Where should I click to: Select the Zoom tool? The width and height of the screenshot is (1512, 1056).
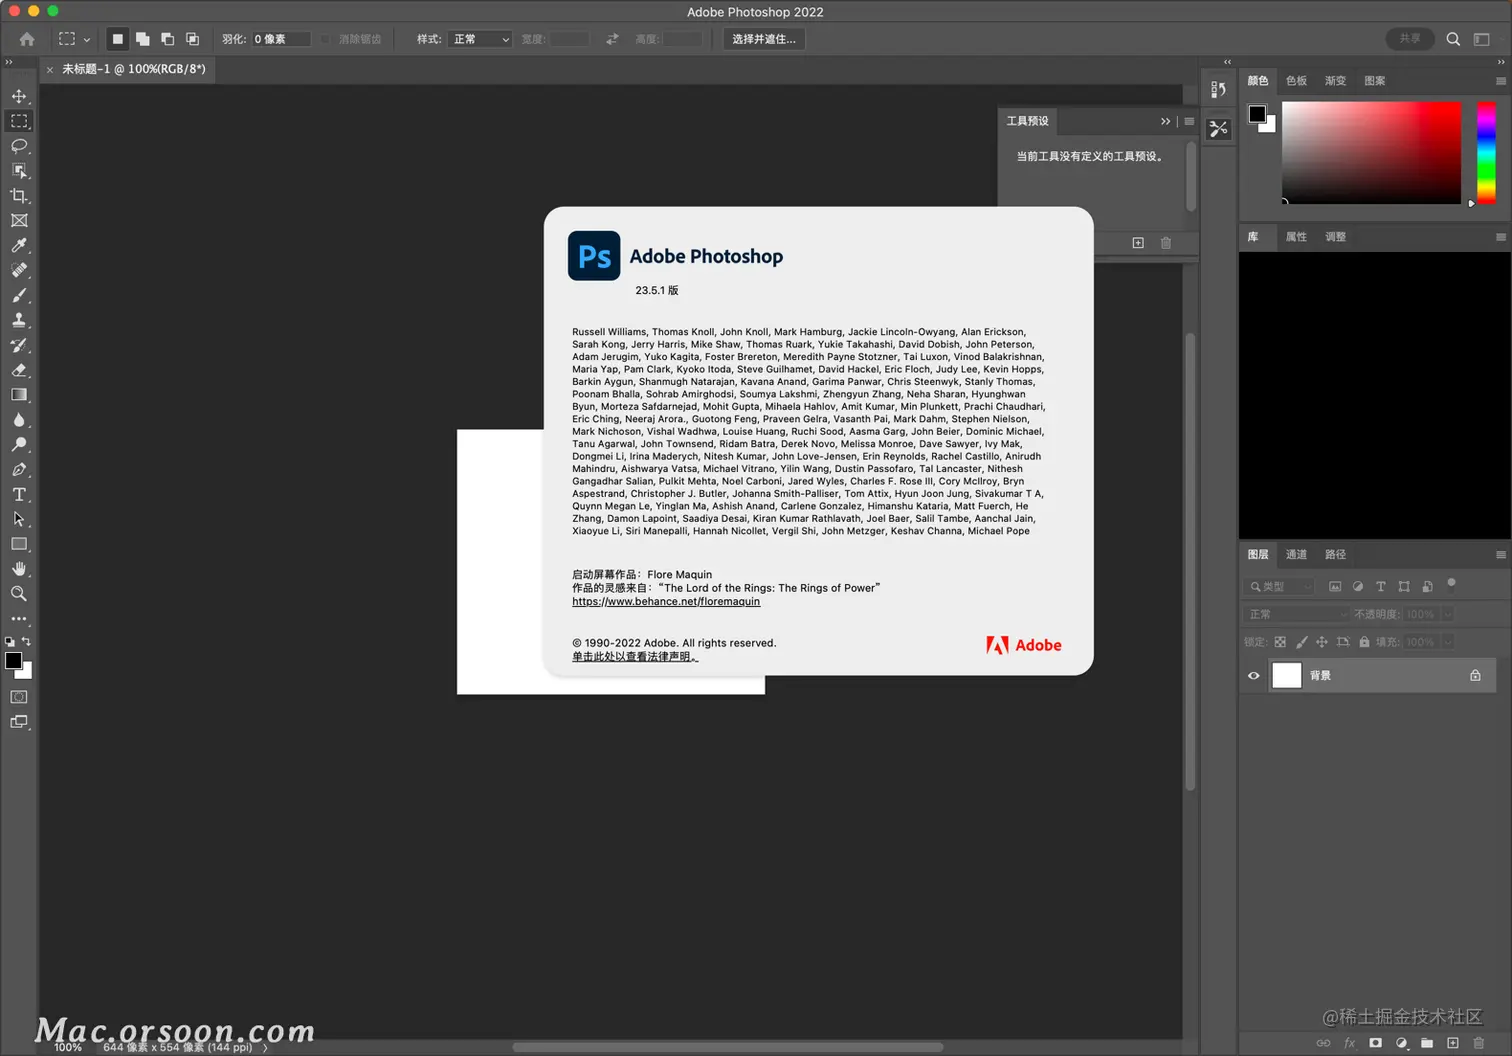tap(19, 594)
